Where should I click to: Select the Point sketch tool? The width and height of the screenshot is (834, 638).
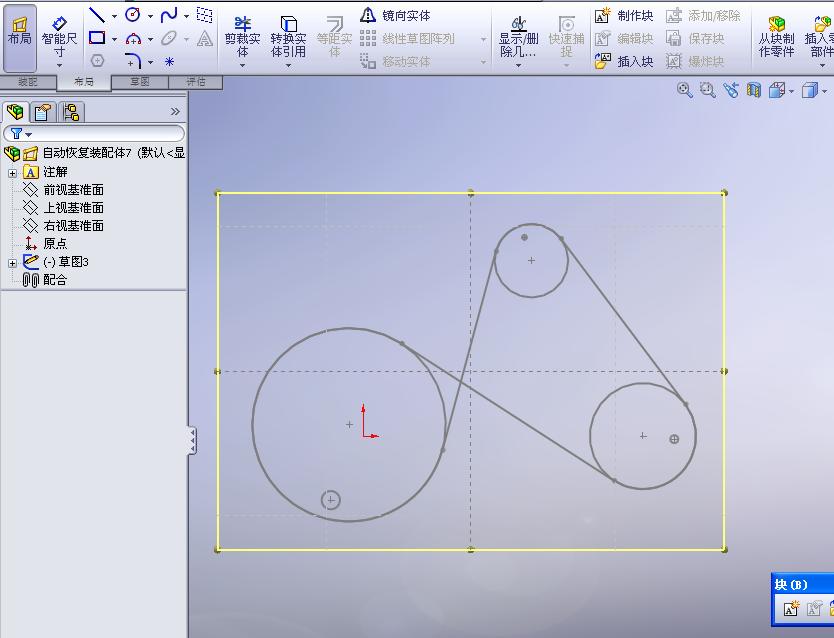(x=169, y=61)
